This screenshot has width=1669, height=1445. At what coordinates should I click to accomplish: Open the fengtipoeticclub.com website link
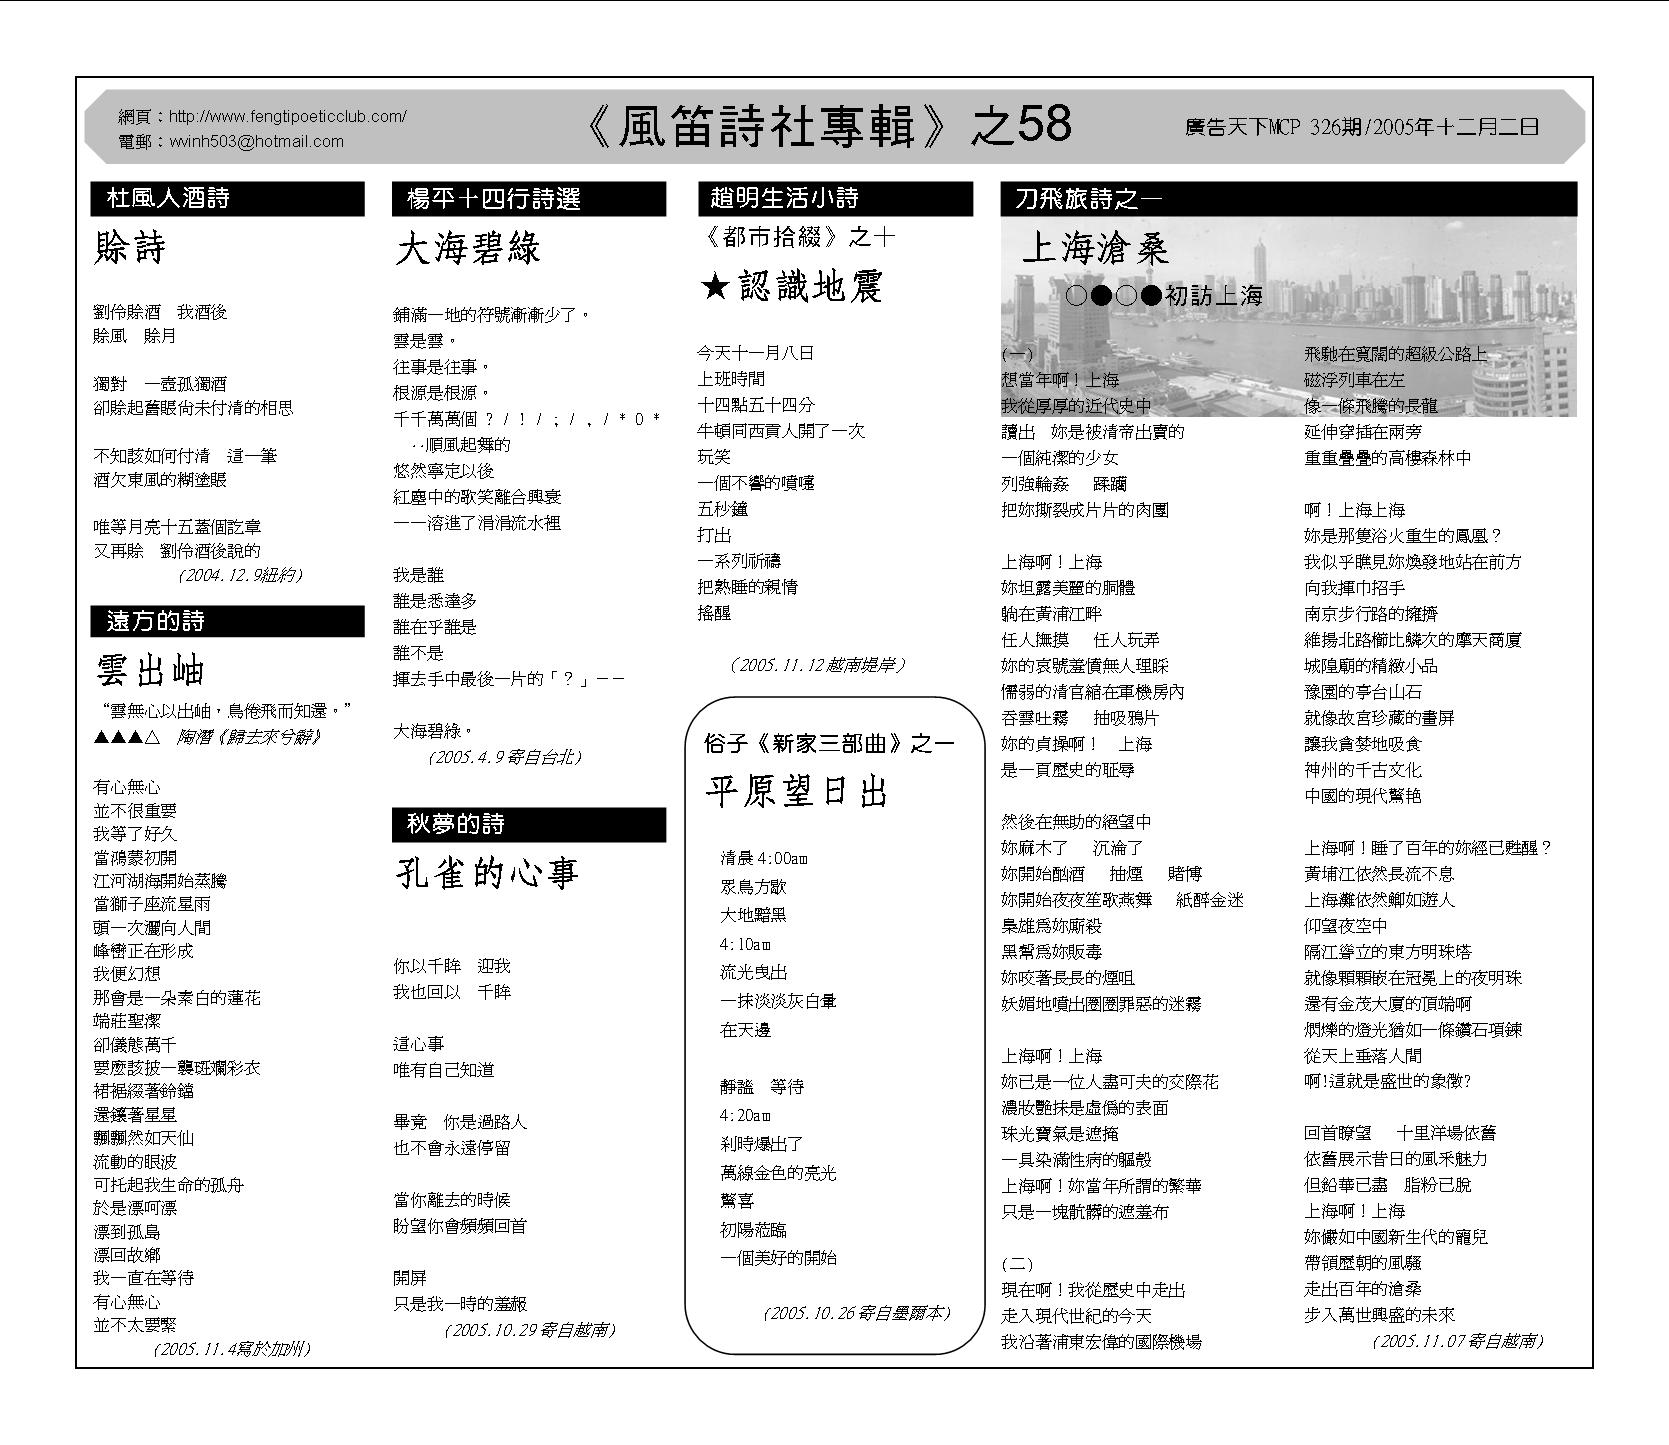[287, 116]
